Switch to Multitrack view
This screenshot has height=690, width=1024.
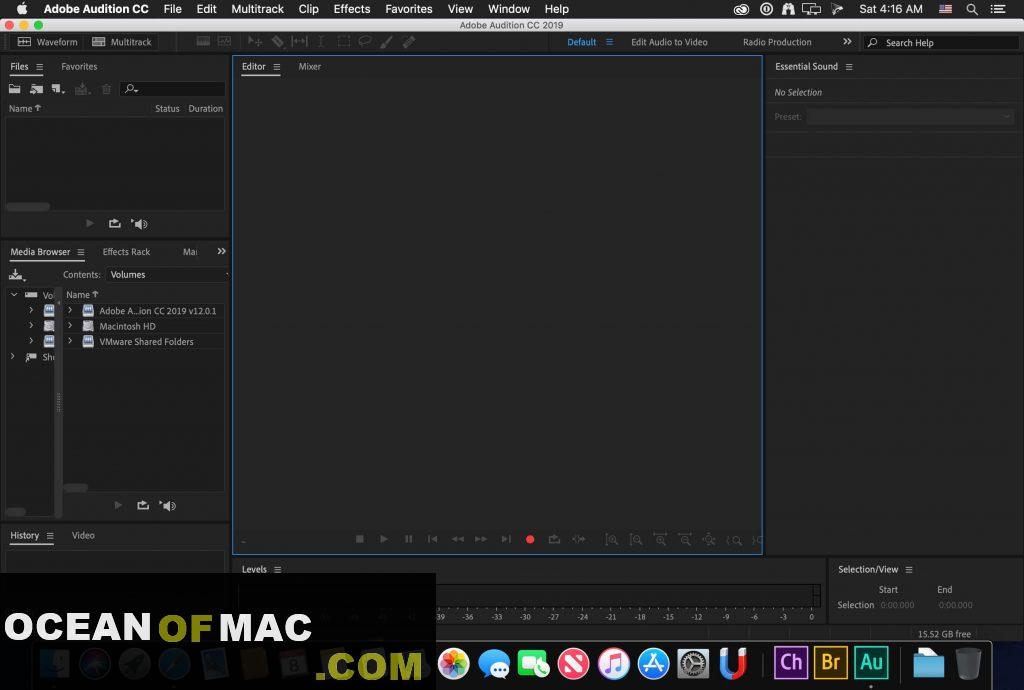pos(122,42)
